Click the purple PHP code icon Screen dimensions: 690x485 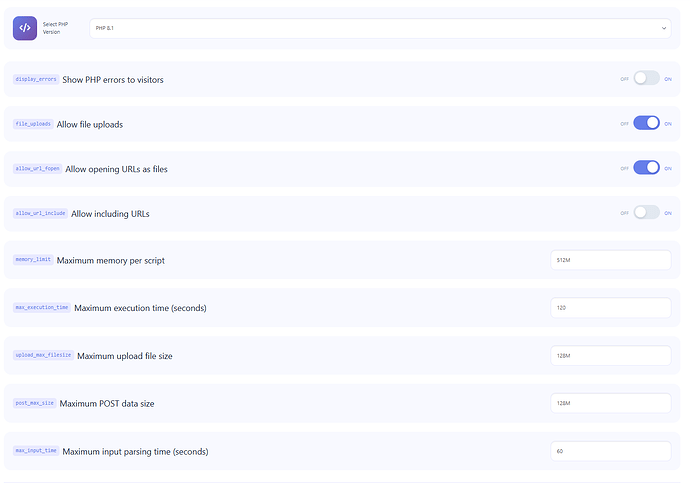[25, 28]
